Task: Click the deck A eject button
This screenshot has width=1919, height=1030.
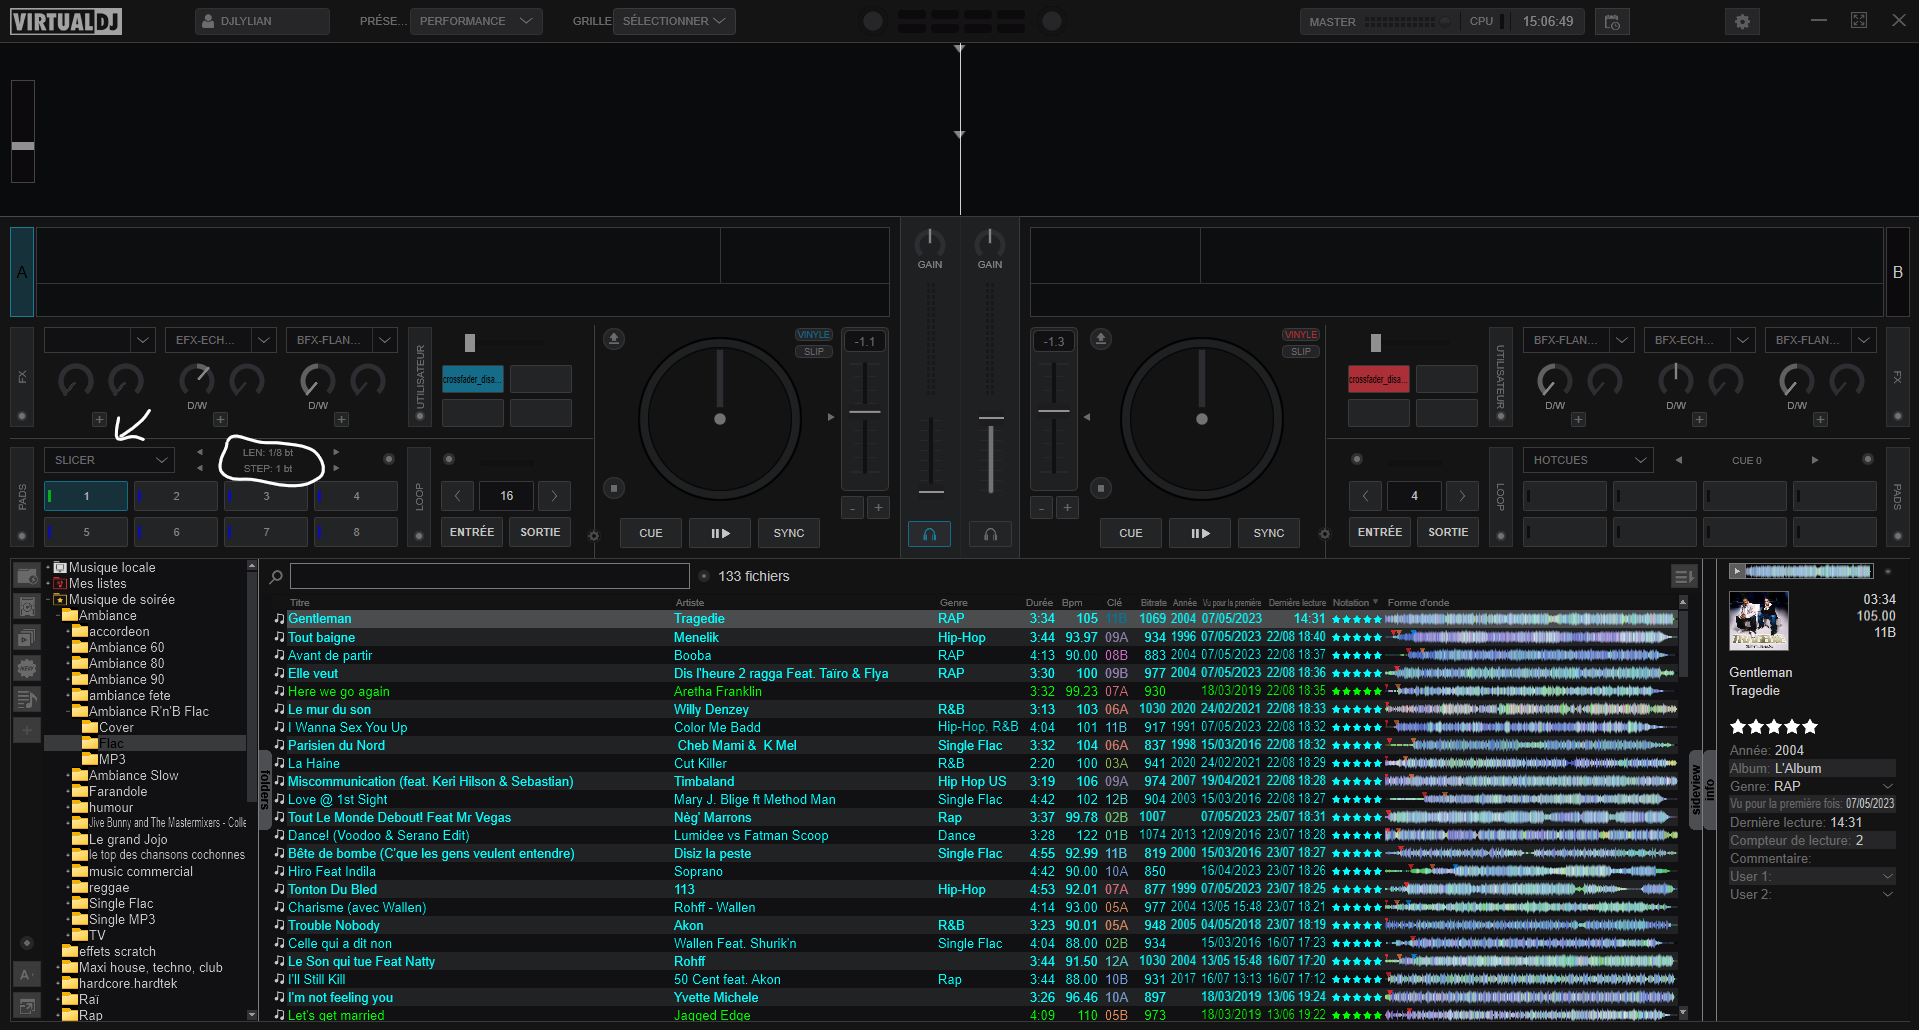Action: (614, 339)
